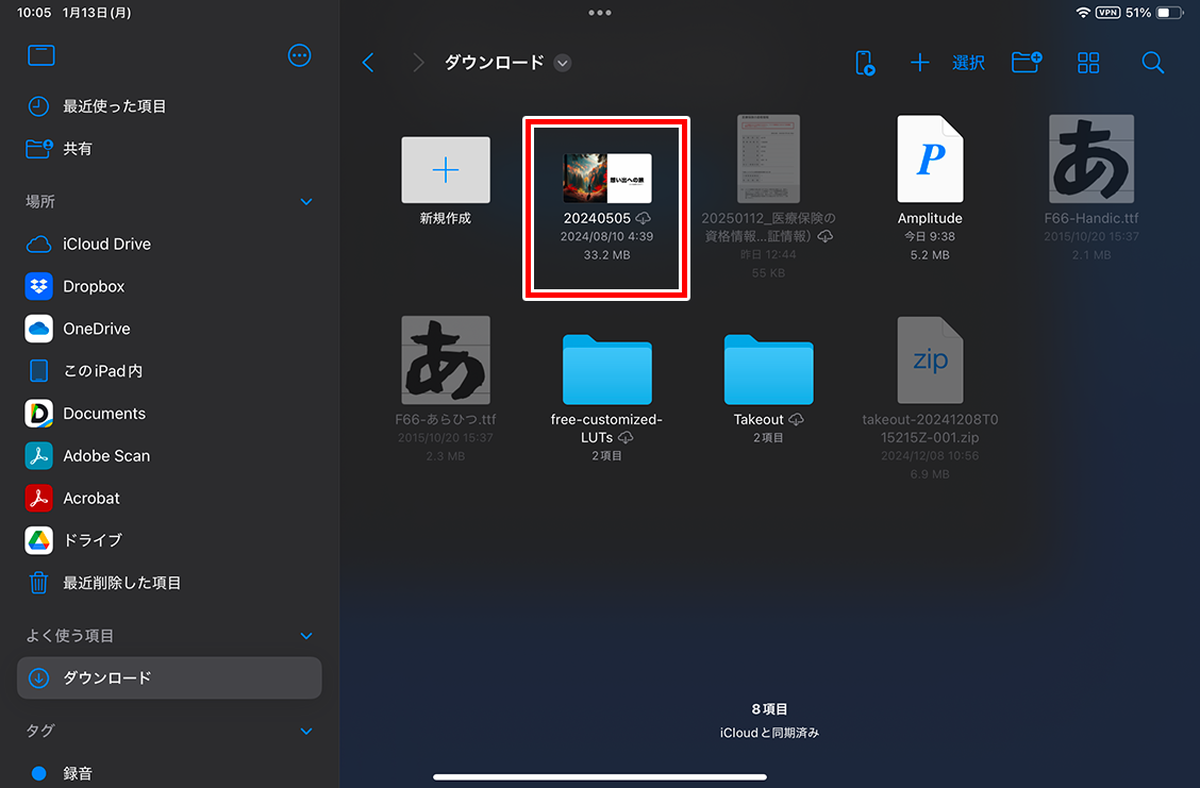Tap the battery indicator in status bar
The width and height of the screenshot is (1200, 788).
coord(1170,13)
